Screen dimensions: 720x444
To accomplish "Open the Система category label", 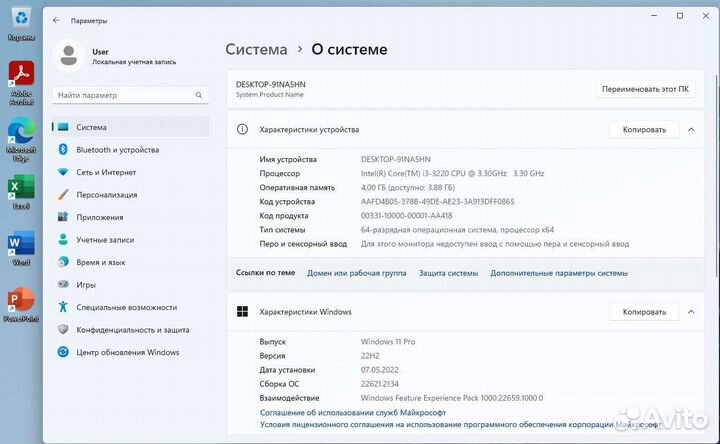I will [x=91, y=127].
